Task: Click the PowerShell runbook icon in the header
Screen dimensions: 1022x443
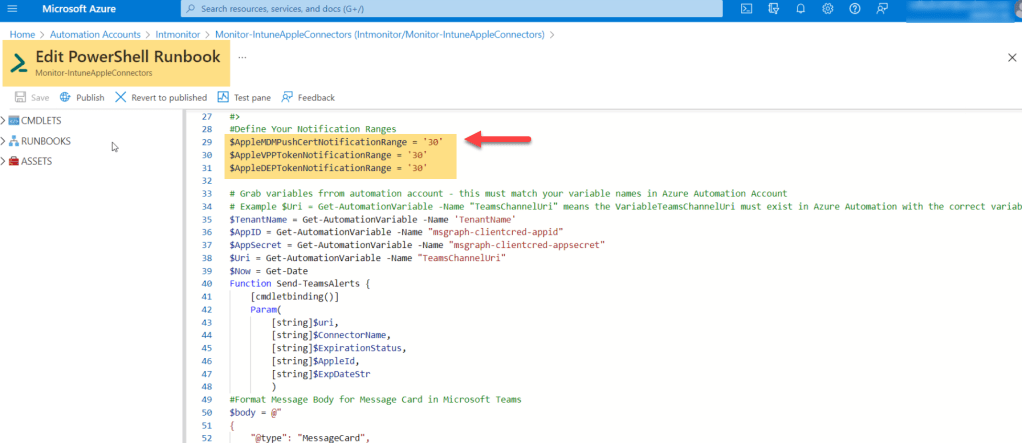Action: pos(19,64)
